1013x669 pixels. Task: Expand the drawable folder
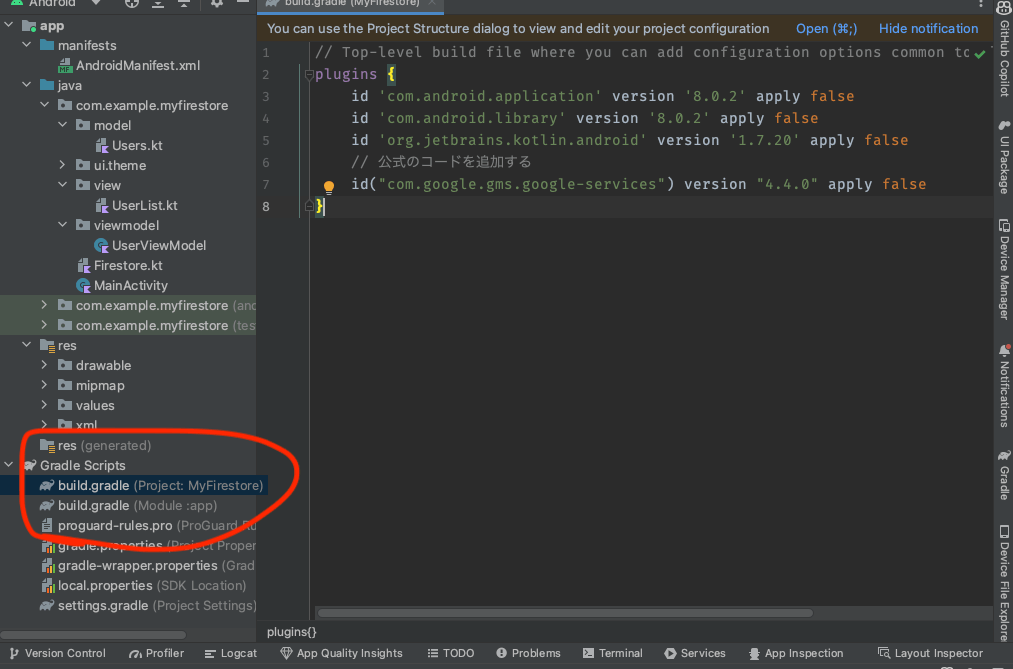[45, 365]
